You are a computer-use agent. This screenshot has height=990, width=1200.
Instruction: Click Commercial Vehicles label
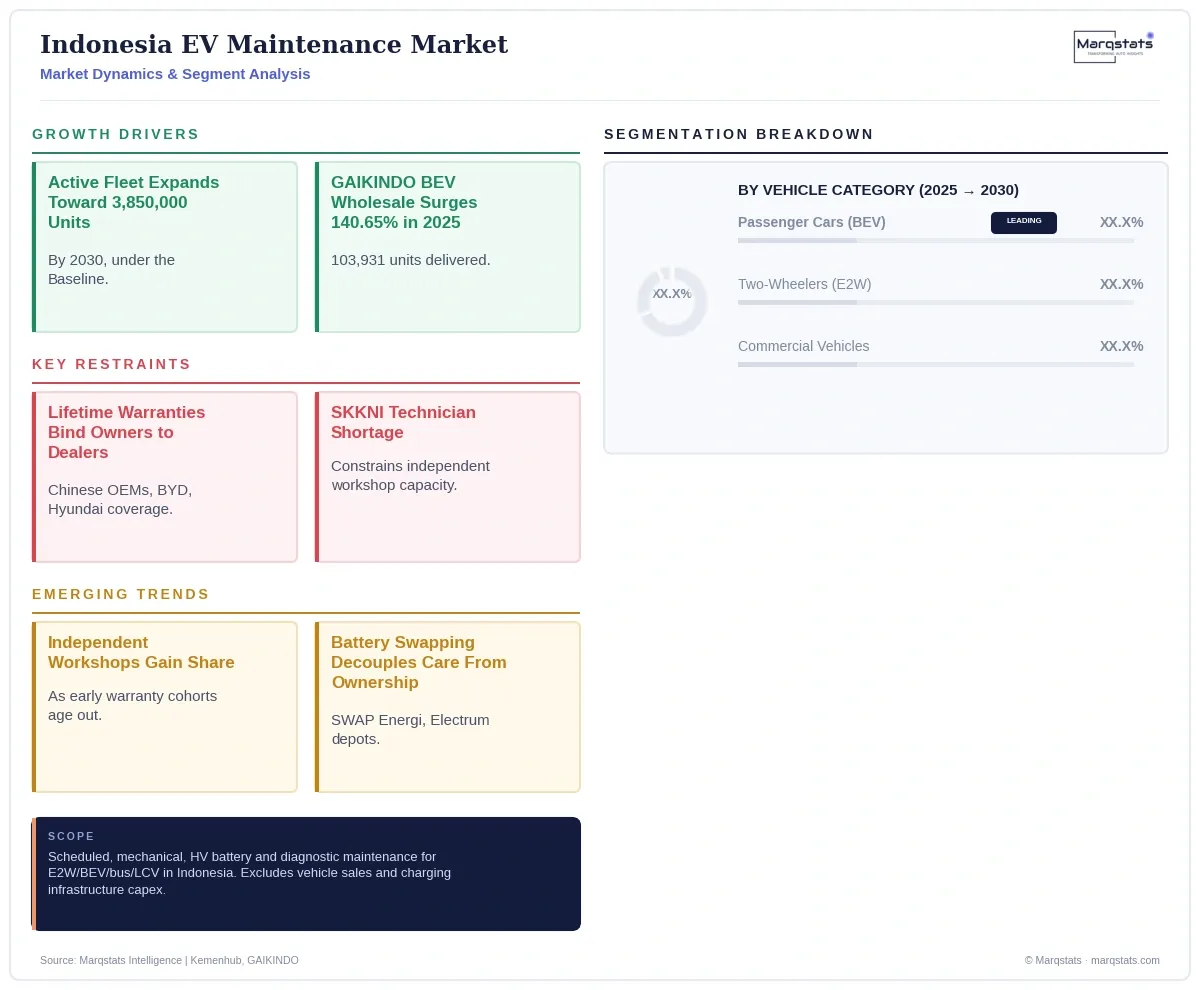pyautogui.click(x=804, y=346)
